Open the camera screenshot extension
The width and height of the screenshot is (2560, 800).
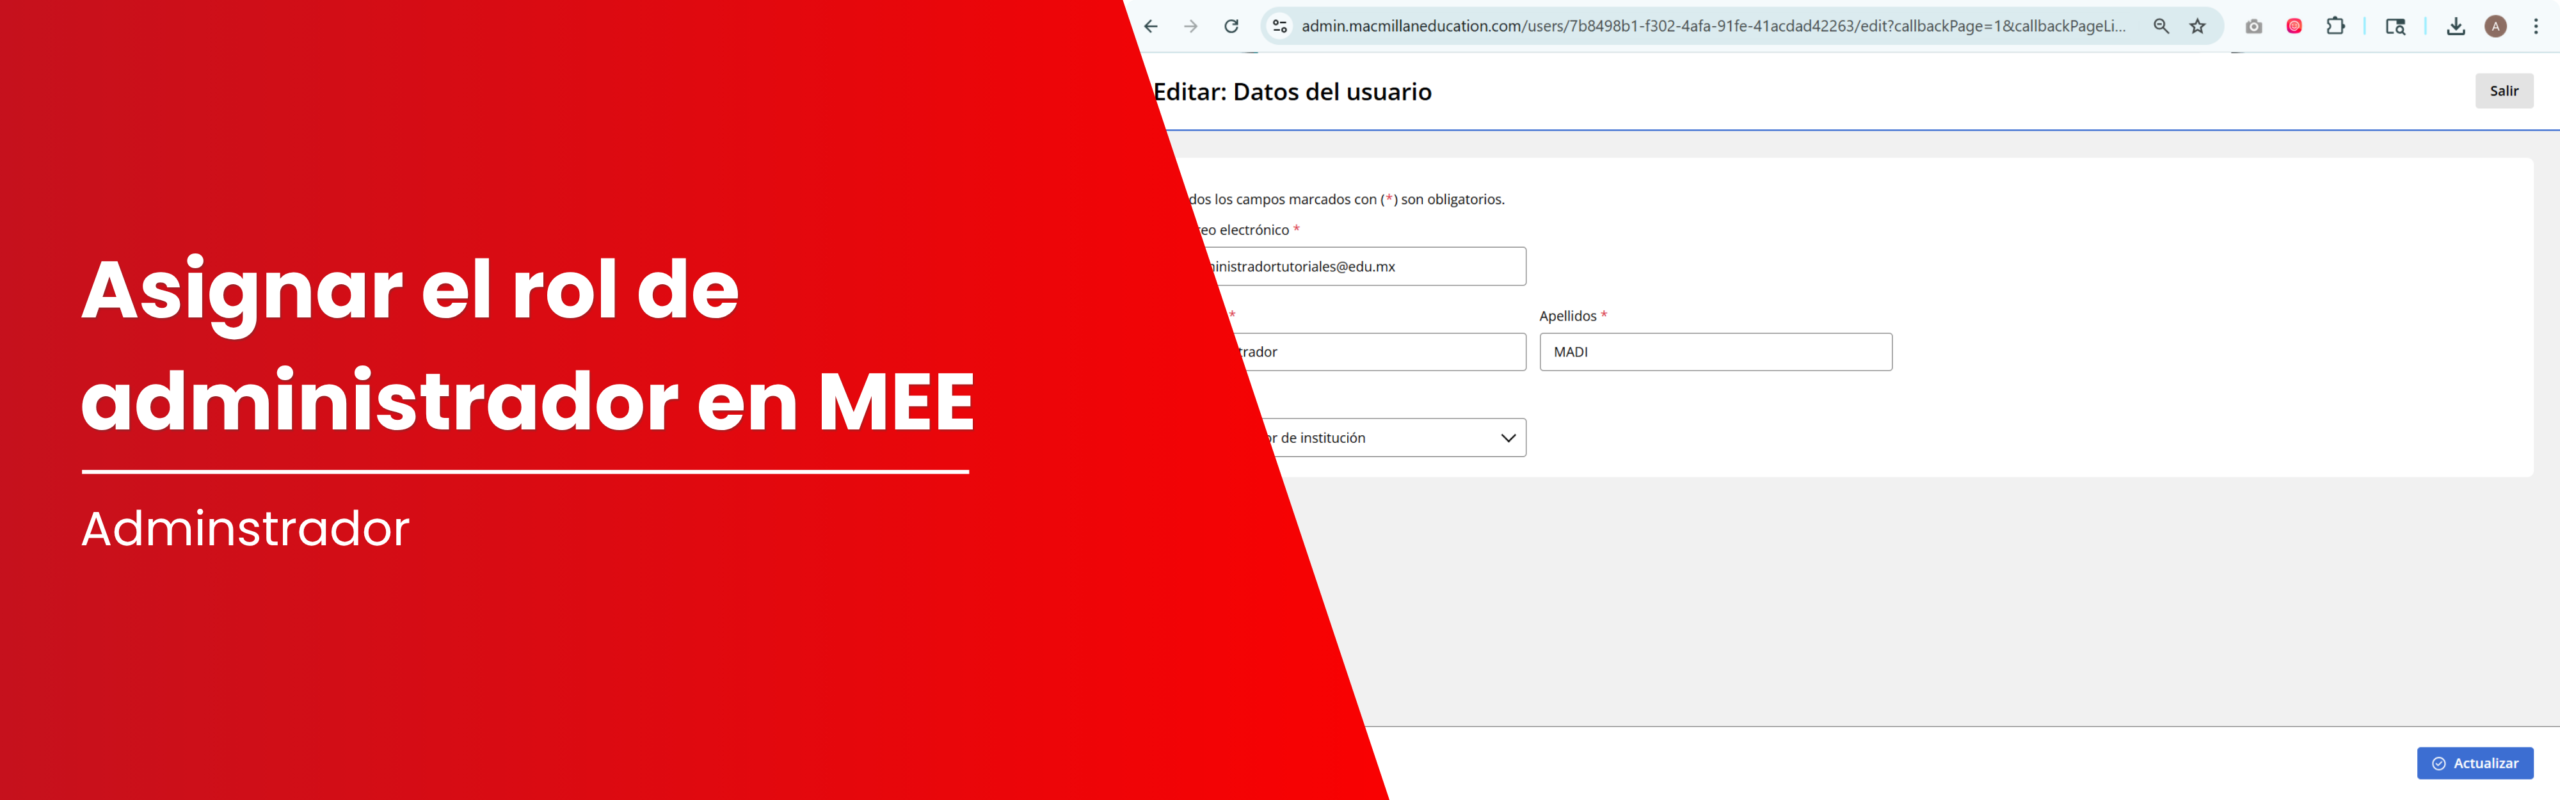(2253, 27)
